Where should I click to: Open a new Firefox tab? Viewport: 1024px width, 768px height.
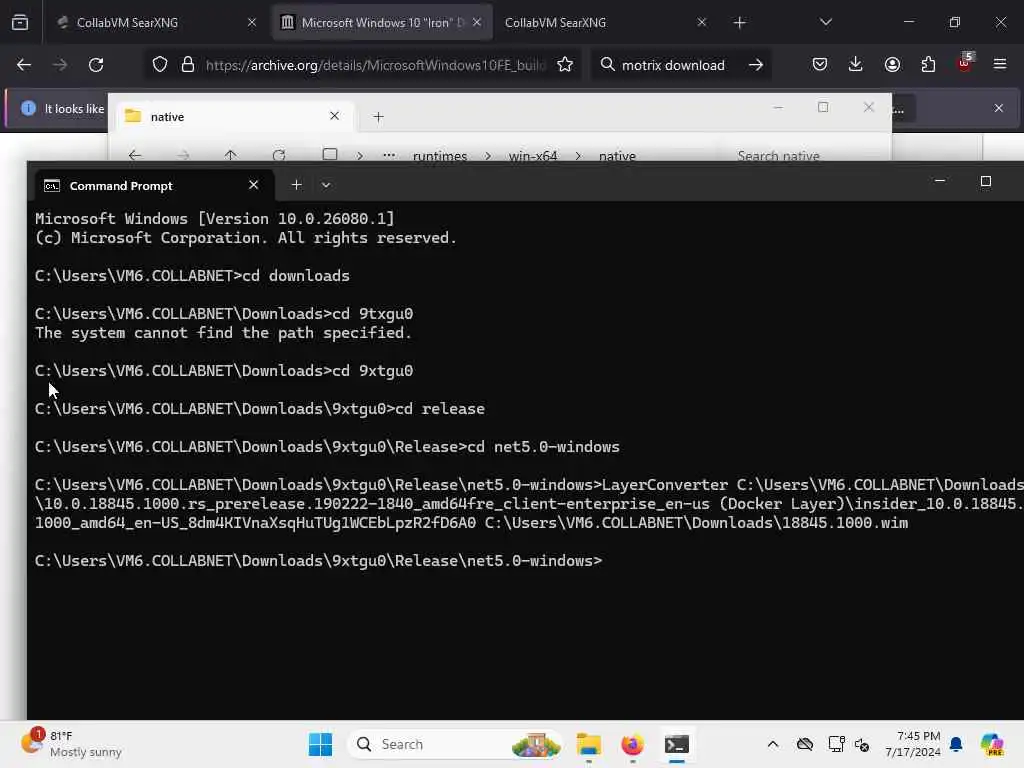(739, 23)
